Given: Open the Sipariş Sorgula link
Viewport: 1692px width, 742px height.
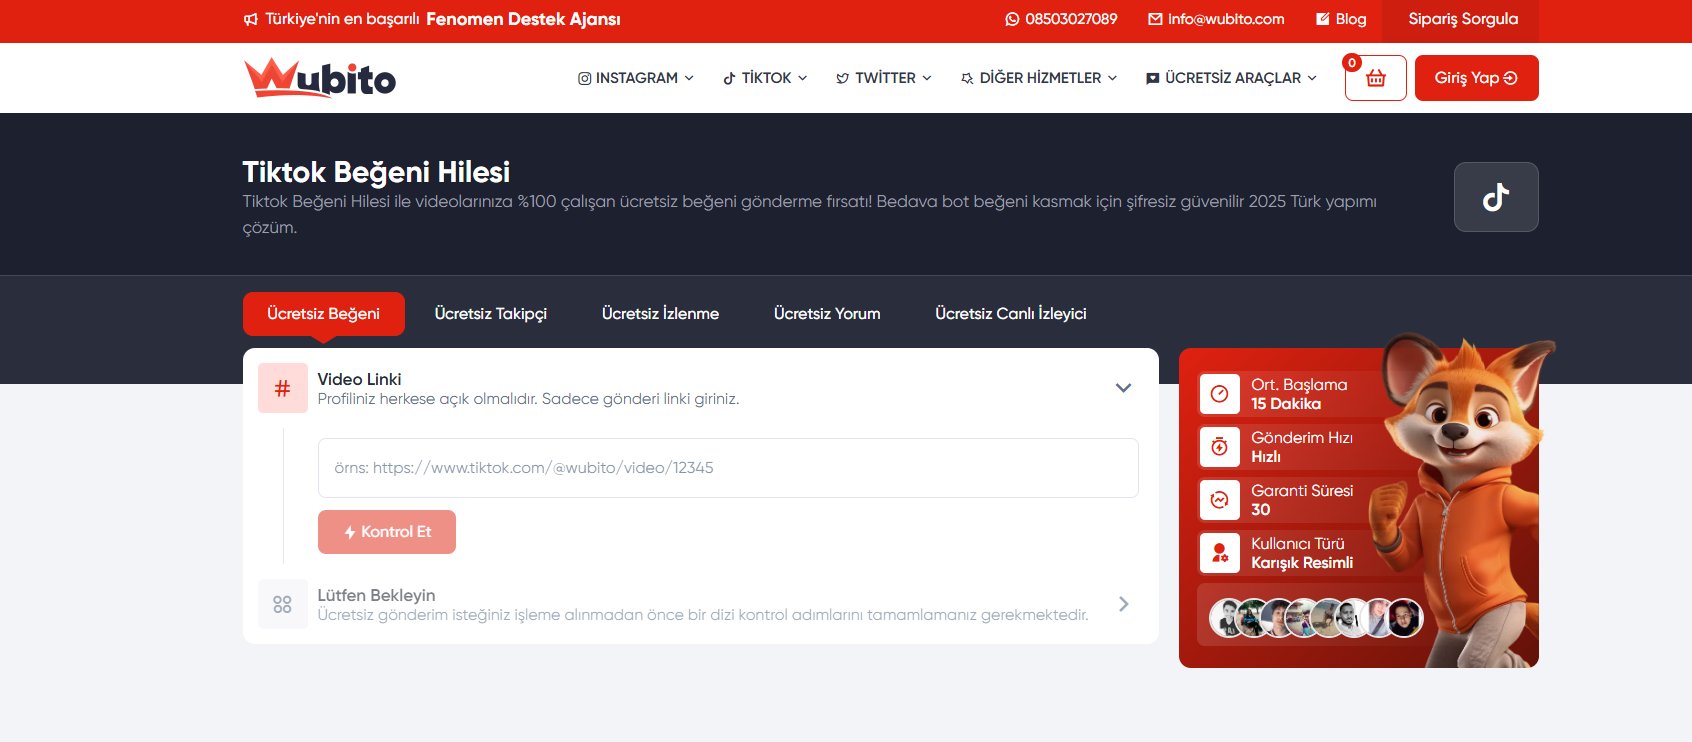Looking at the screenshot, I should coord(1462,19).
